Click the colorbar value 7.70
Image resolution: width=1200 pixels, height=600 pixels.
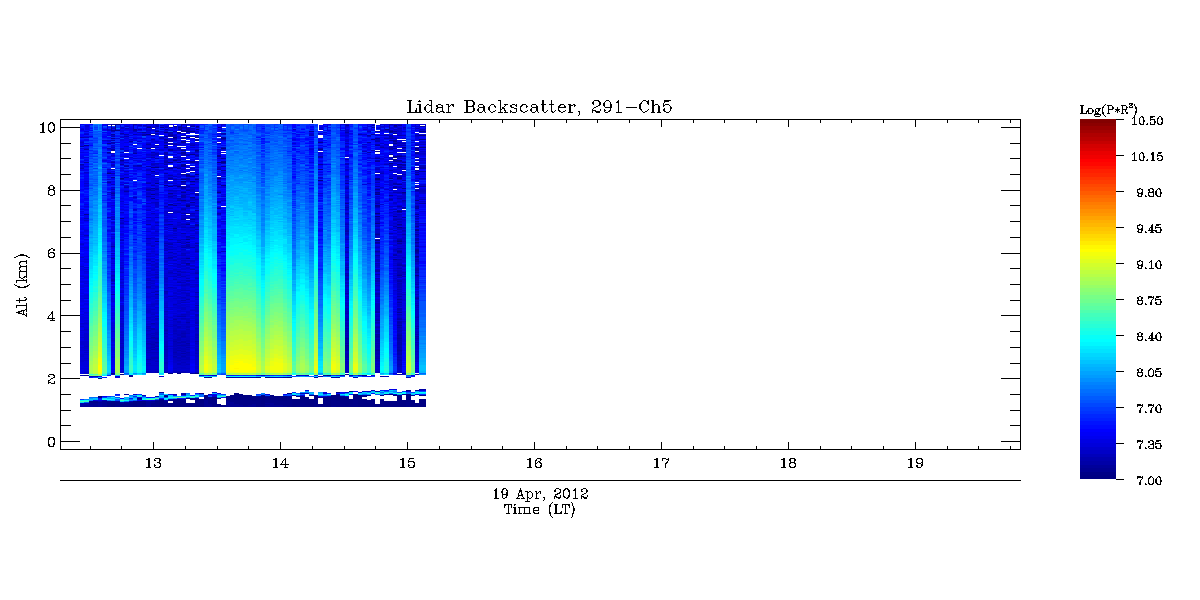[1149, 409]
